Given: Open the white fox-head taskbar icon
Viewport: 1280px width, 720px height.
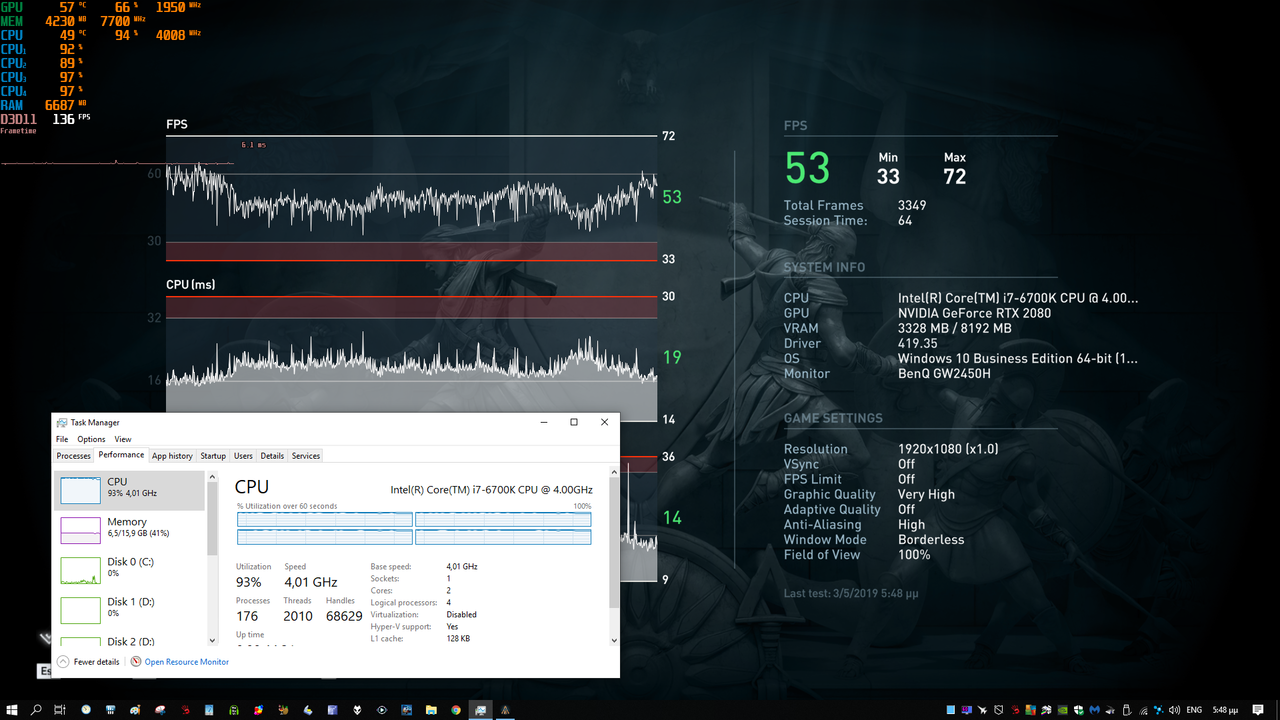Looking at the screenshot, I should (x=357, y=710).
